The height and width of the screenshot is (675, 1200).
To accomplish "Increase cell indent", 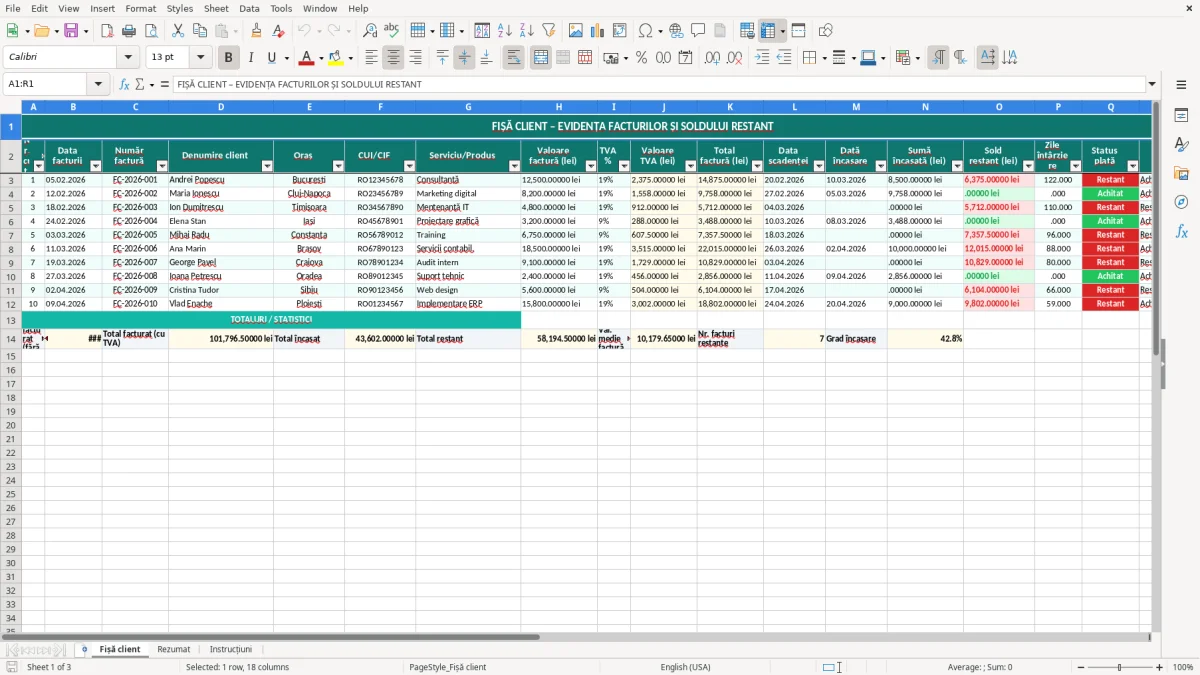I will pos(762,58).
